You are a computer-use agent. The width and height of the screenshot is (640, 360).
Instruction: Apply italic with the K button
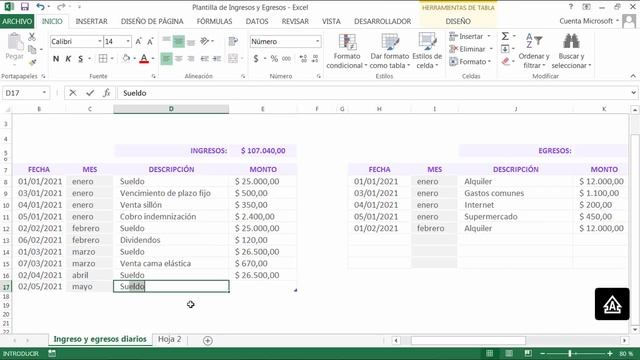(x=68, y=59)
